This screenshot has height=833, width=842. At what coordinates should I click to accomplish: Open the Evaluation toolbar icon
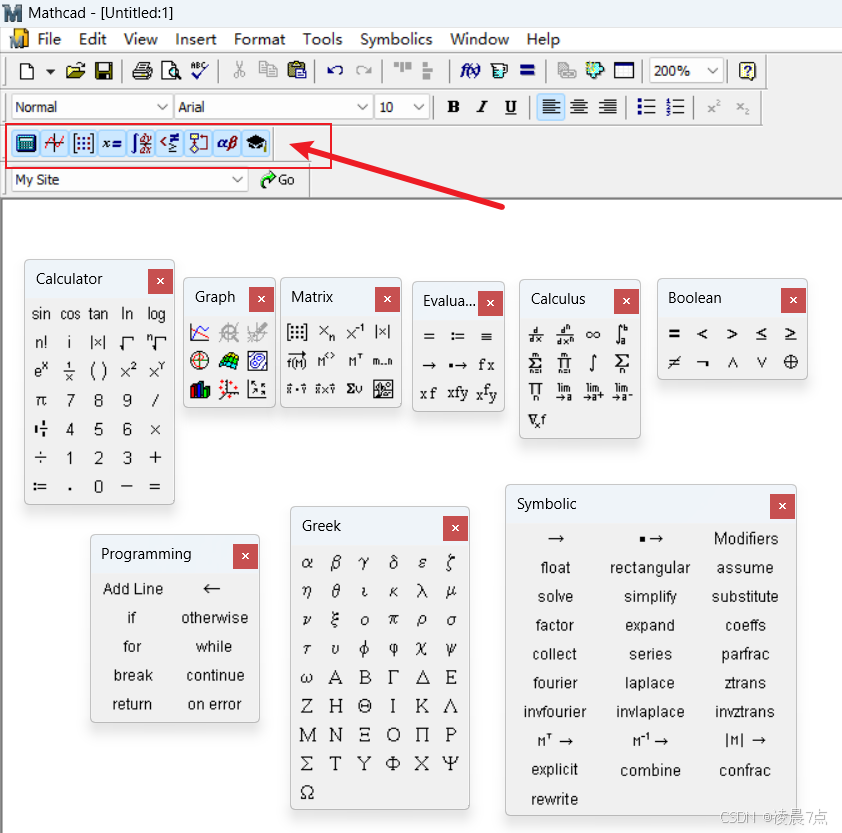112,143
